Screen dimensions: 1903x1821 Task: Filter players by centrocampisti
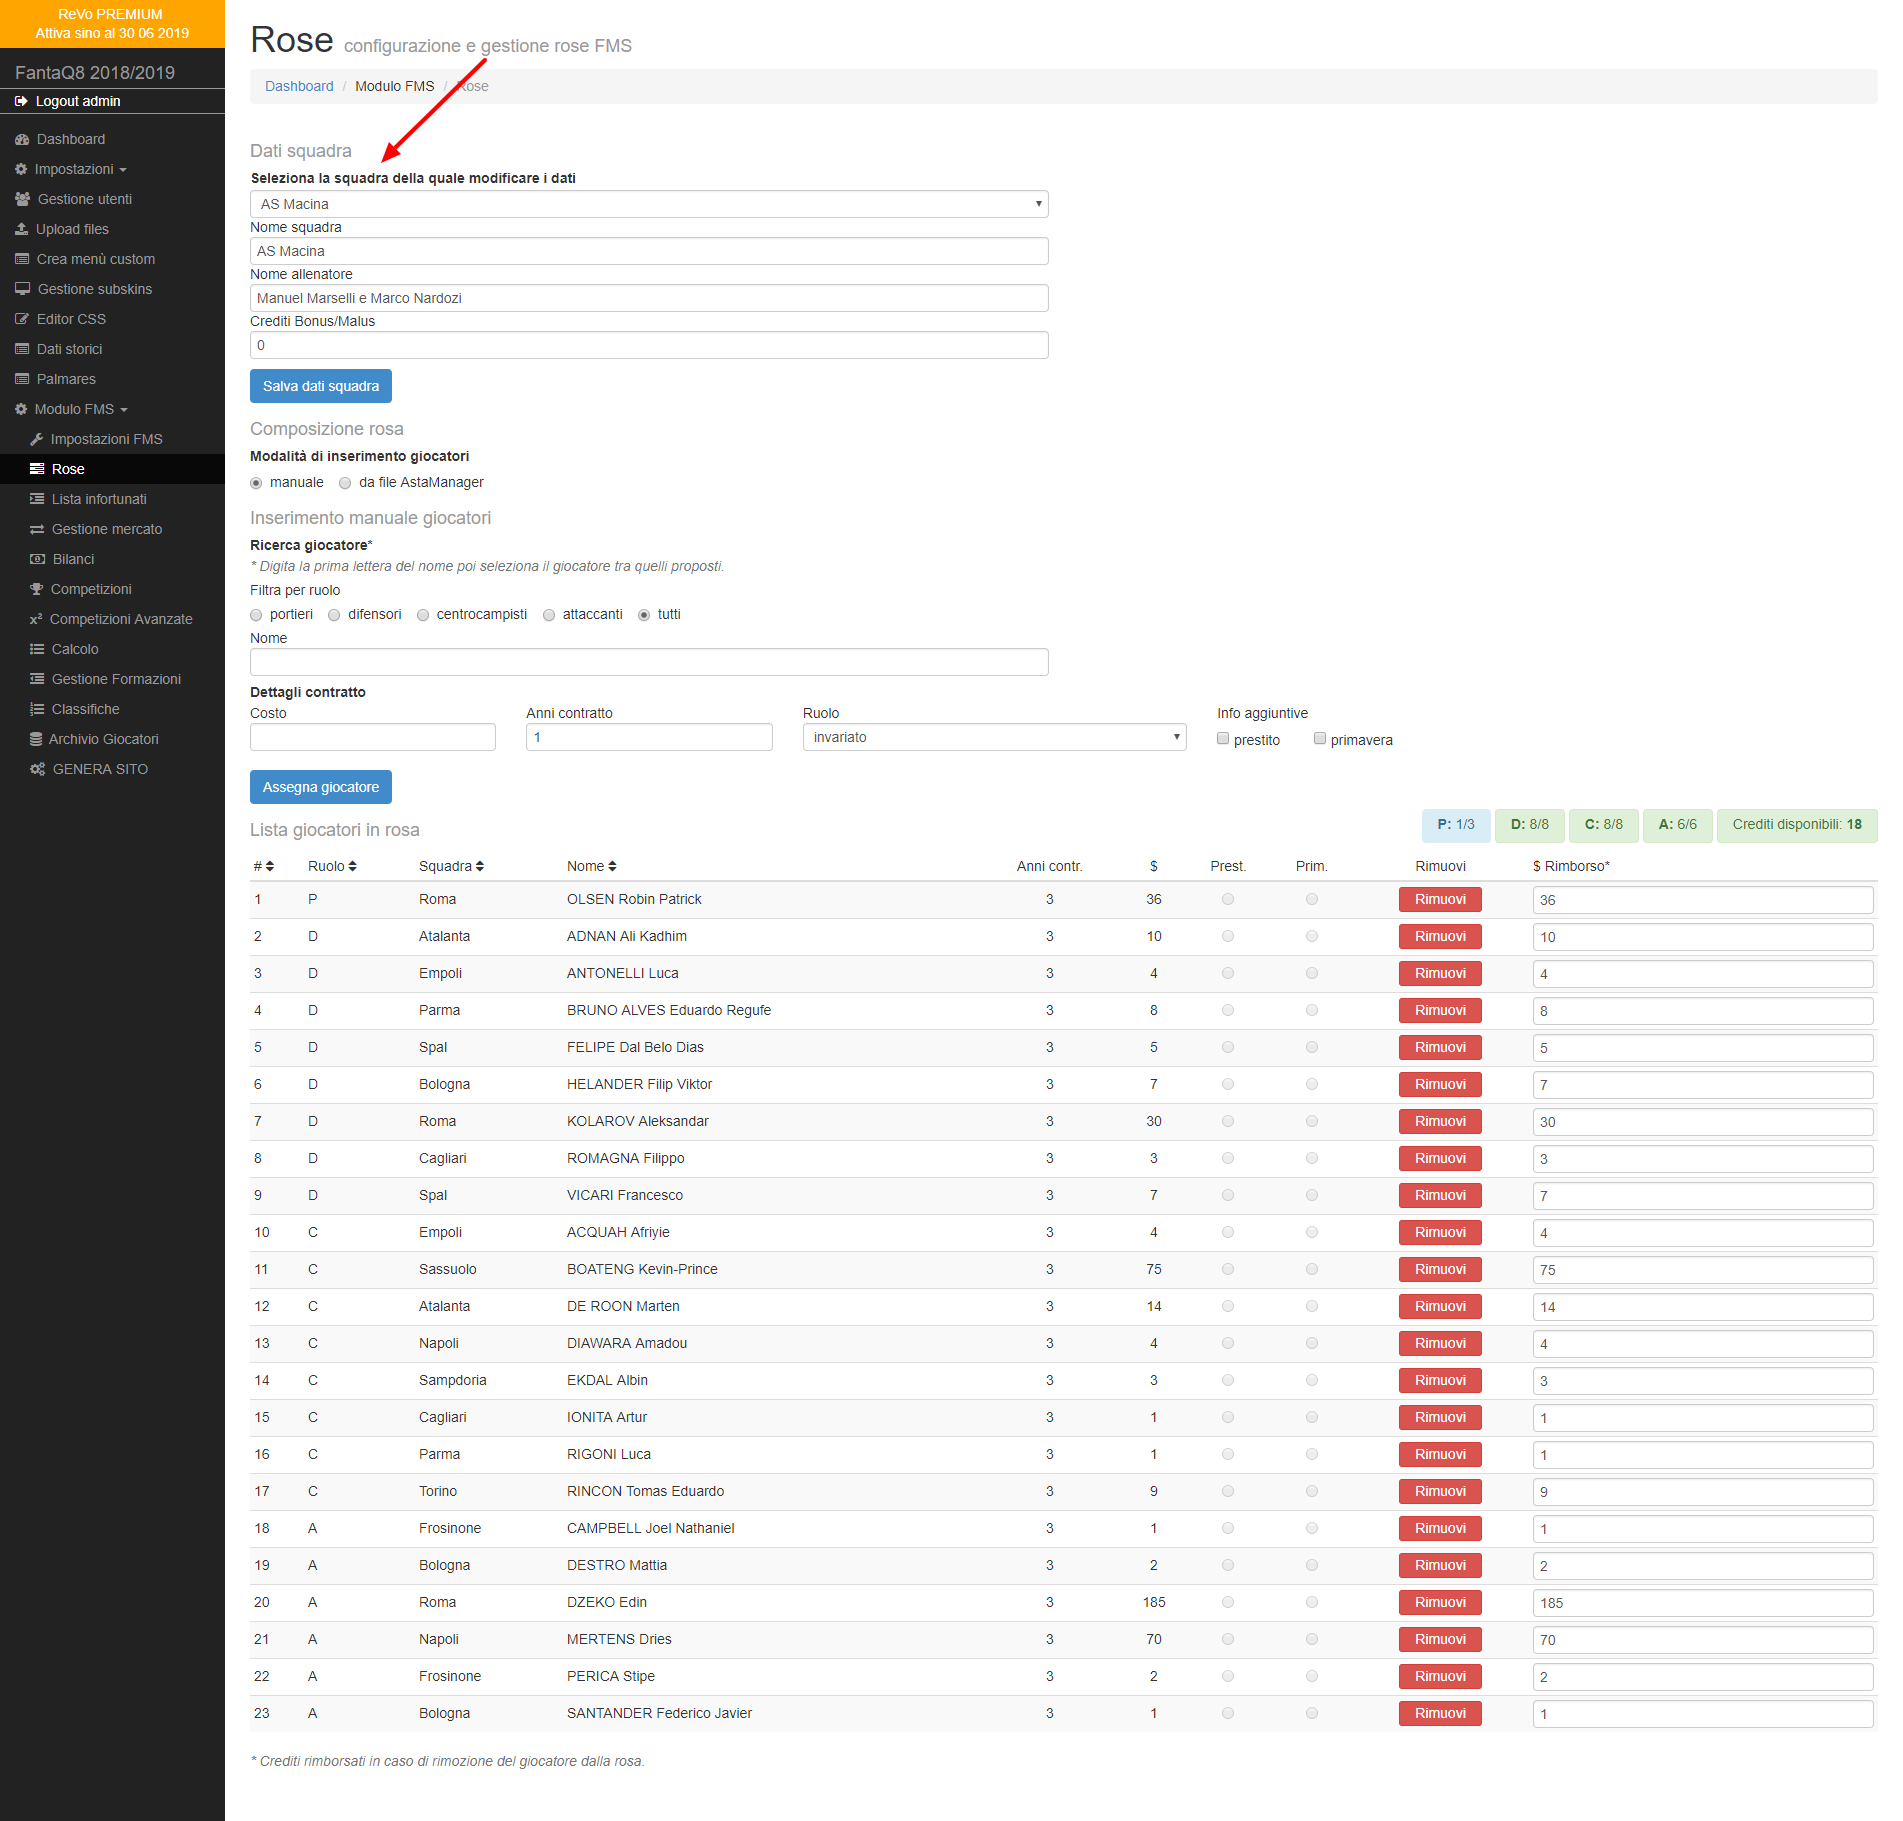(x=423, y=615)
